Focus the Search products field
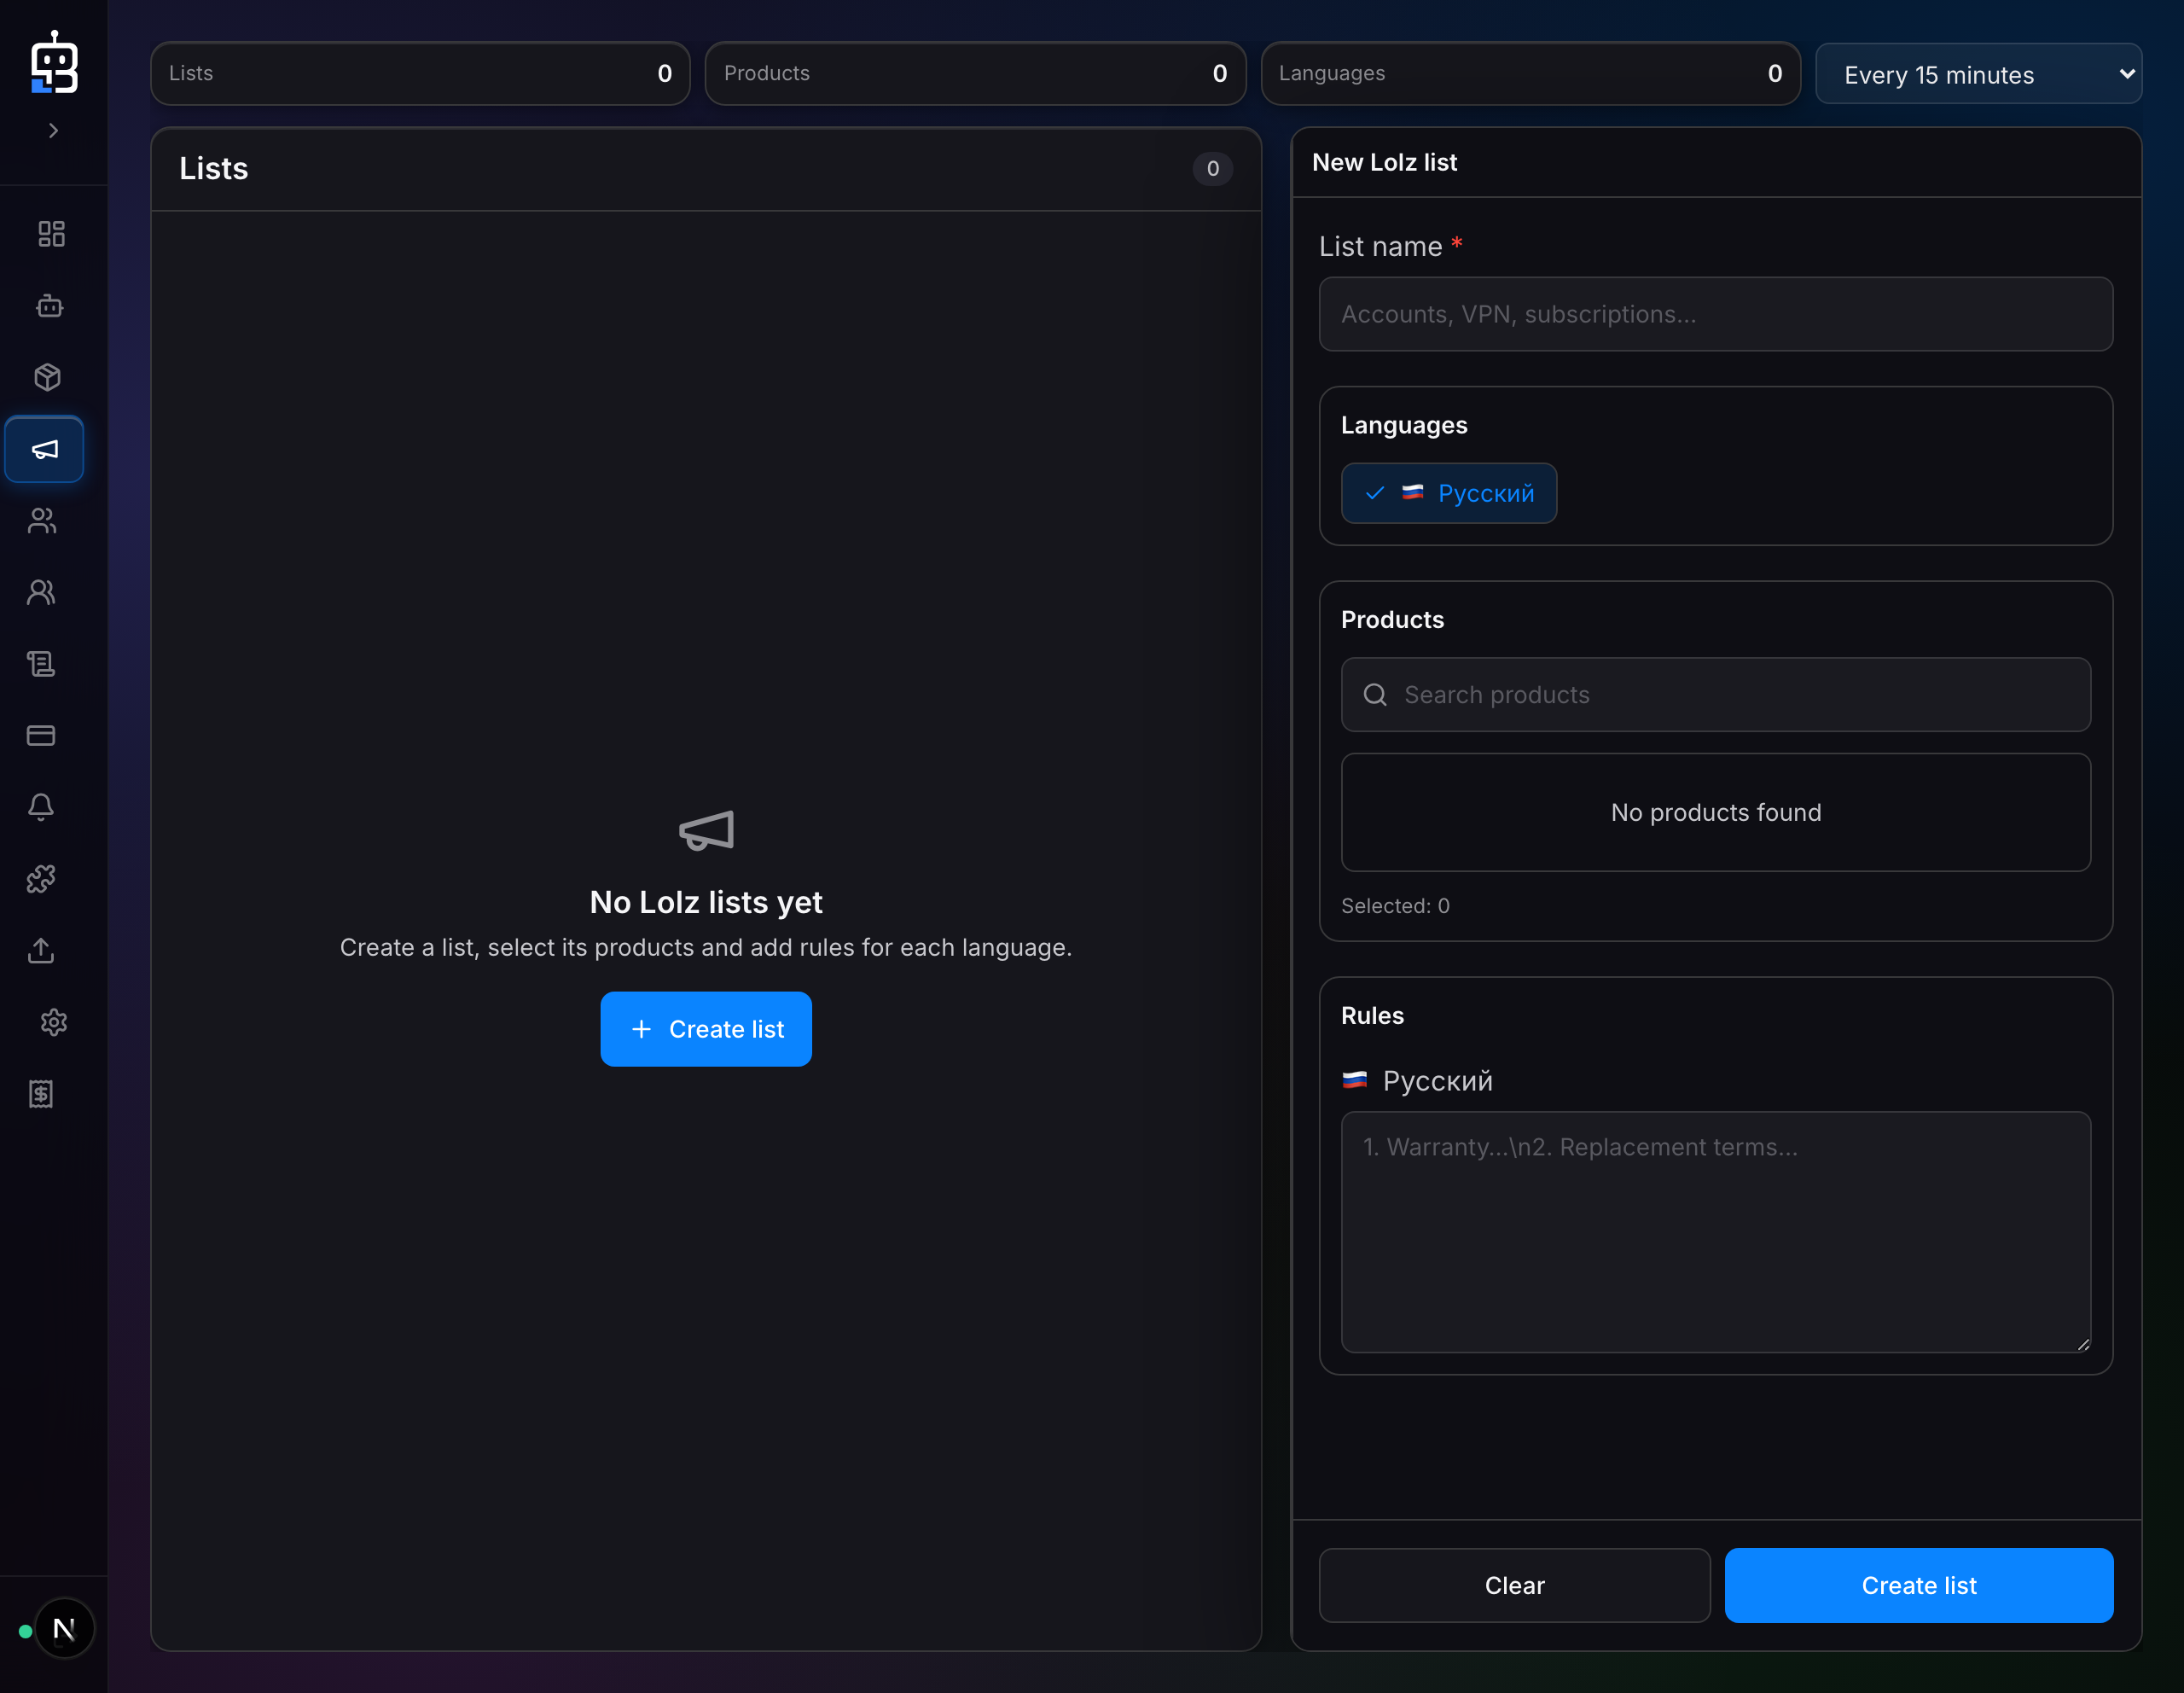This screenshot has width=2184, height=1693. 1715,695
